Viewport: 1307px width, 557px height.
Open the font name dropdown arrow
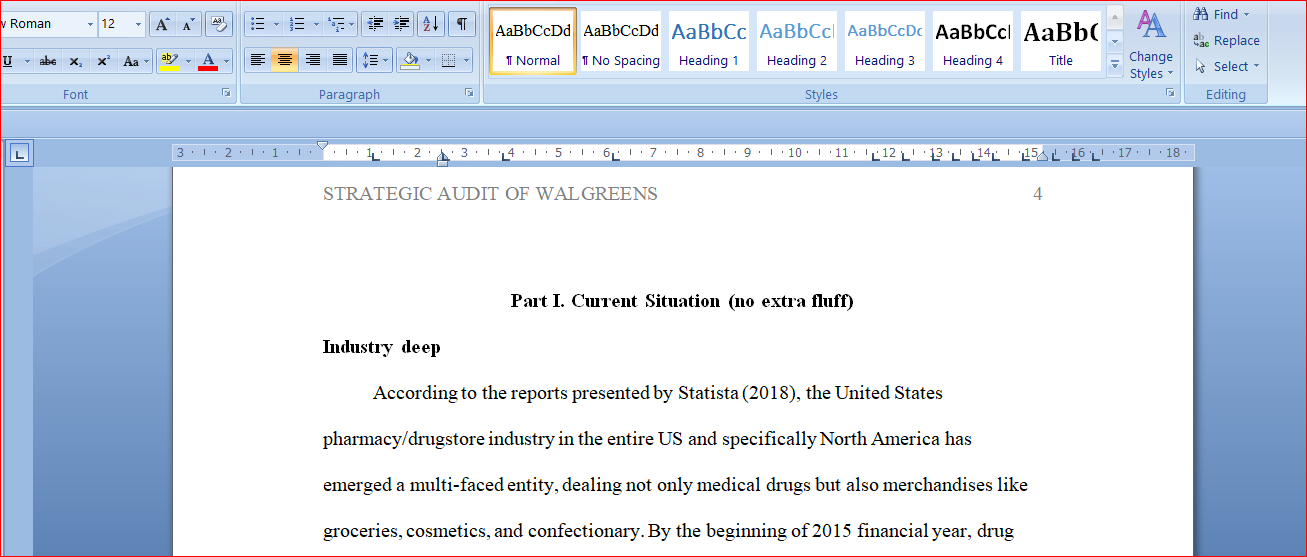click(90, 24)
